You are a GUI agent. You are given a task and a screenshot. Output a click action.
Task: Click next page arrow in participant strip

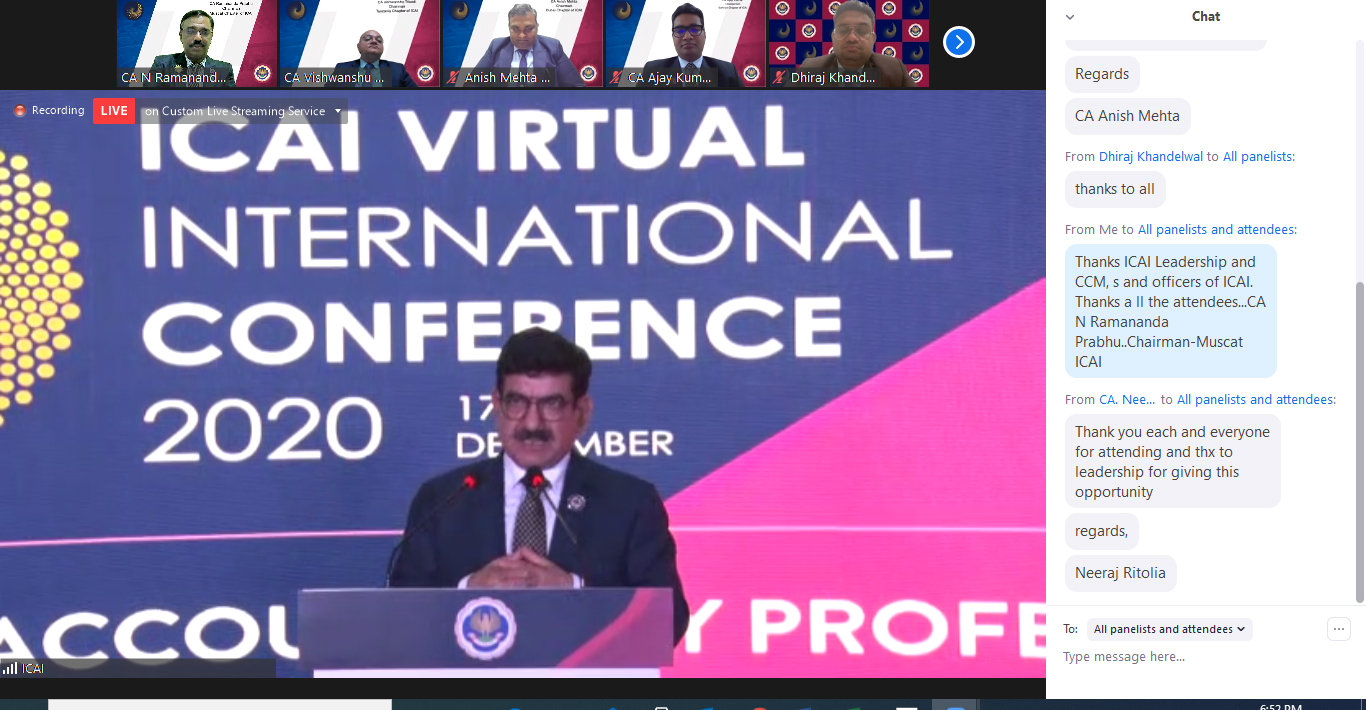[958, 42]
